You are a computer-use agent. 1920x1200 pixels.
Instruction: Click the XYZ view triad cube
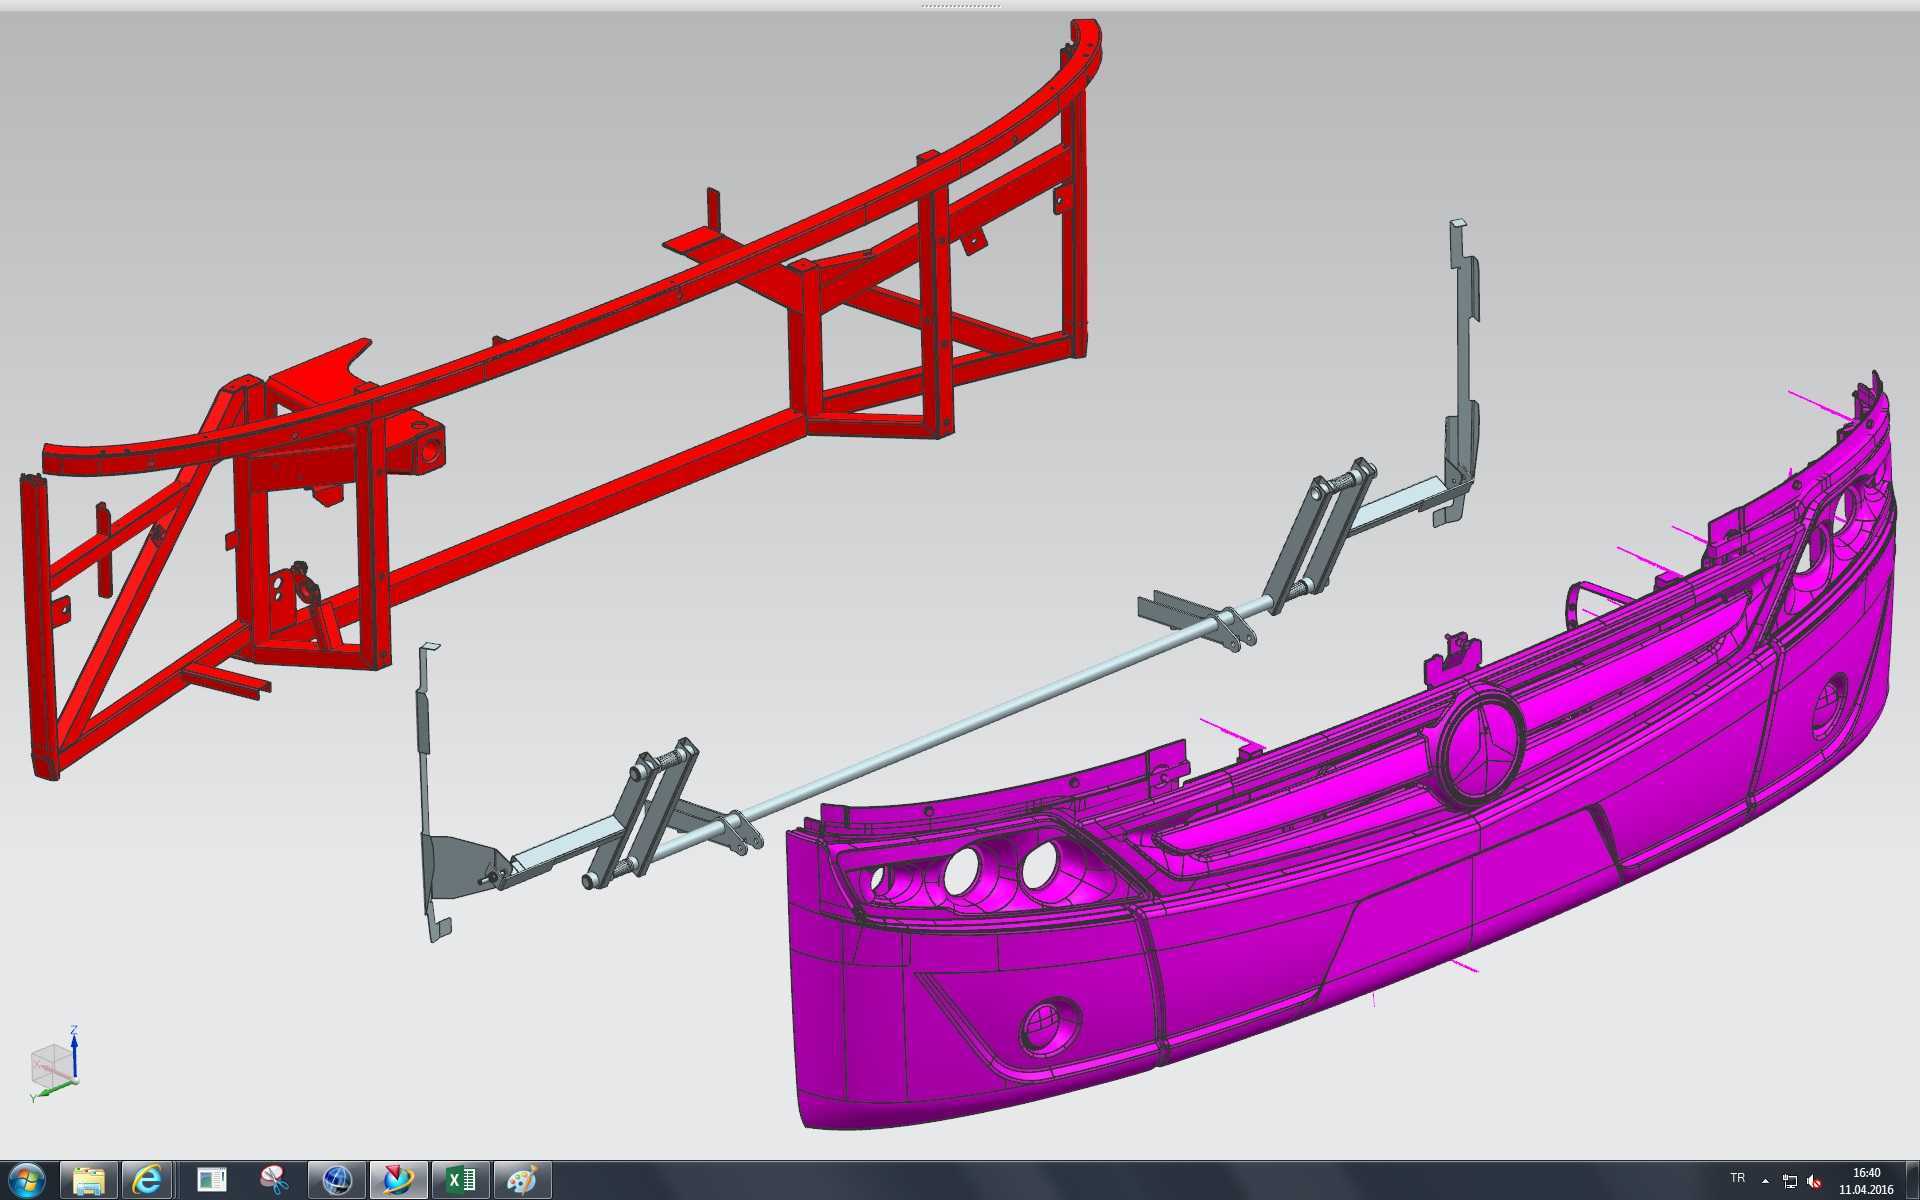[x=54, y=1064]
